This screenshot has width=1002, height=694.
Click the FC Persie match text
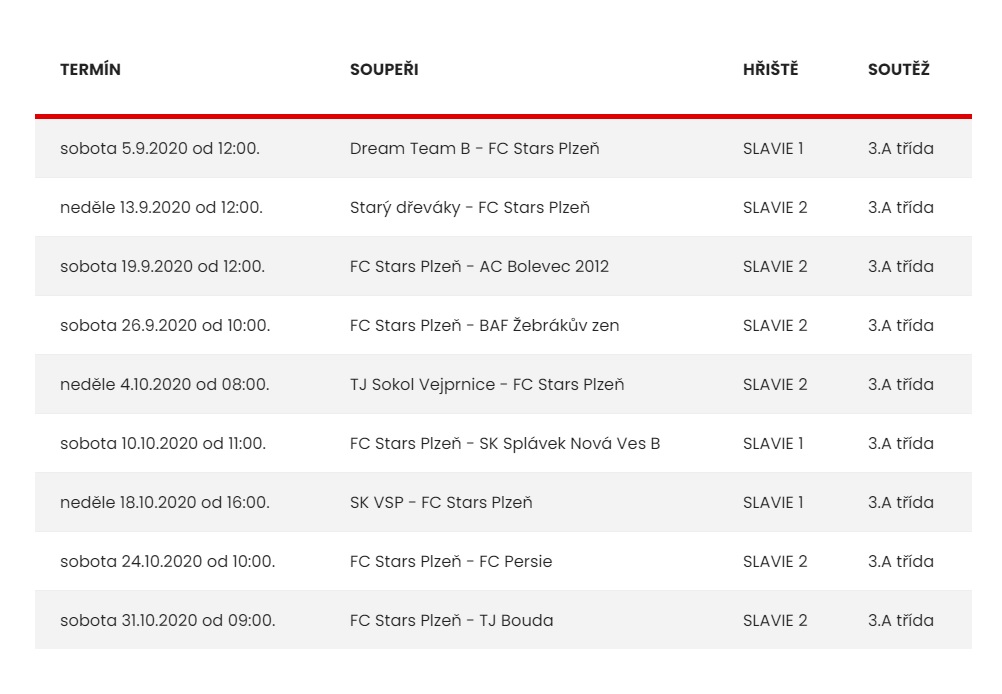(x=450, y=562)
